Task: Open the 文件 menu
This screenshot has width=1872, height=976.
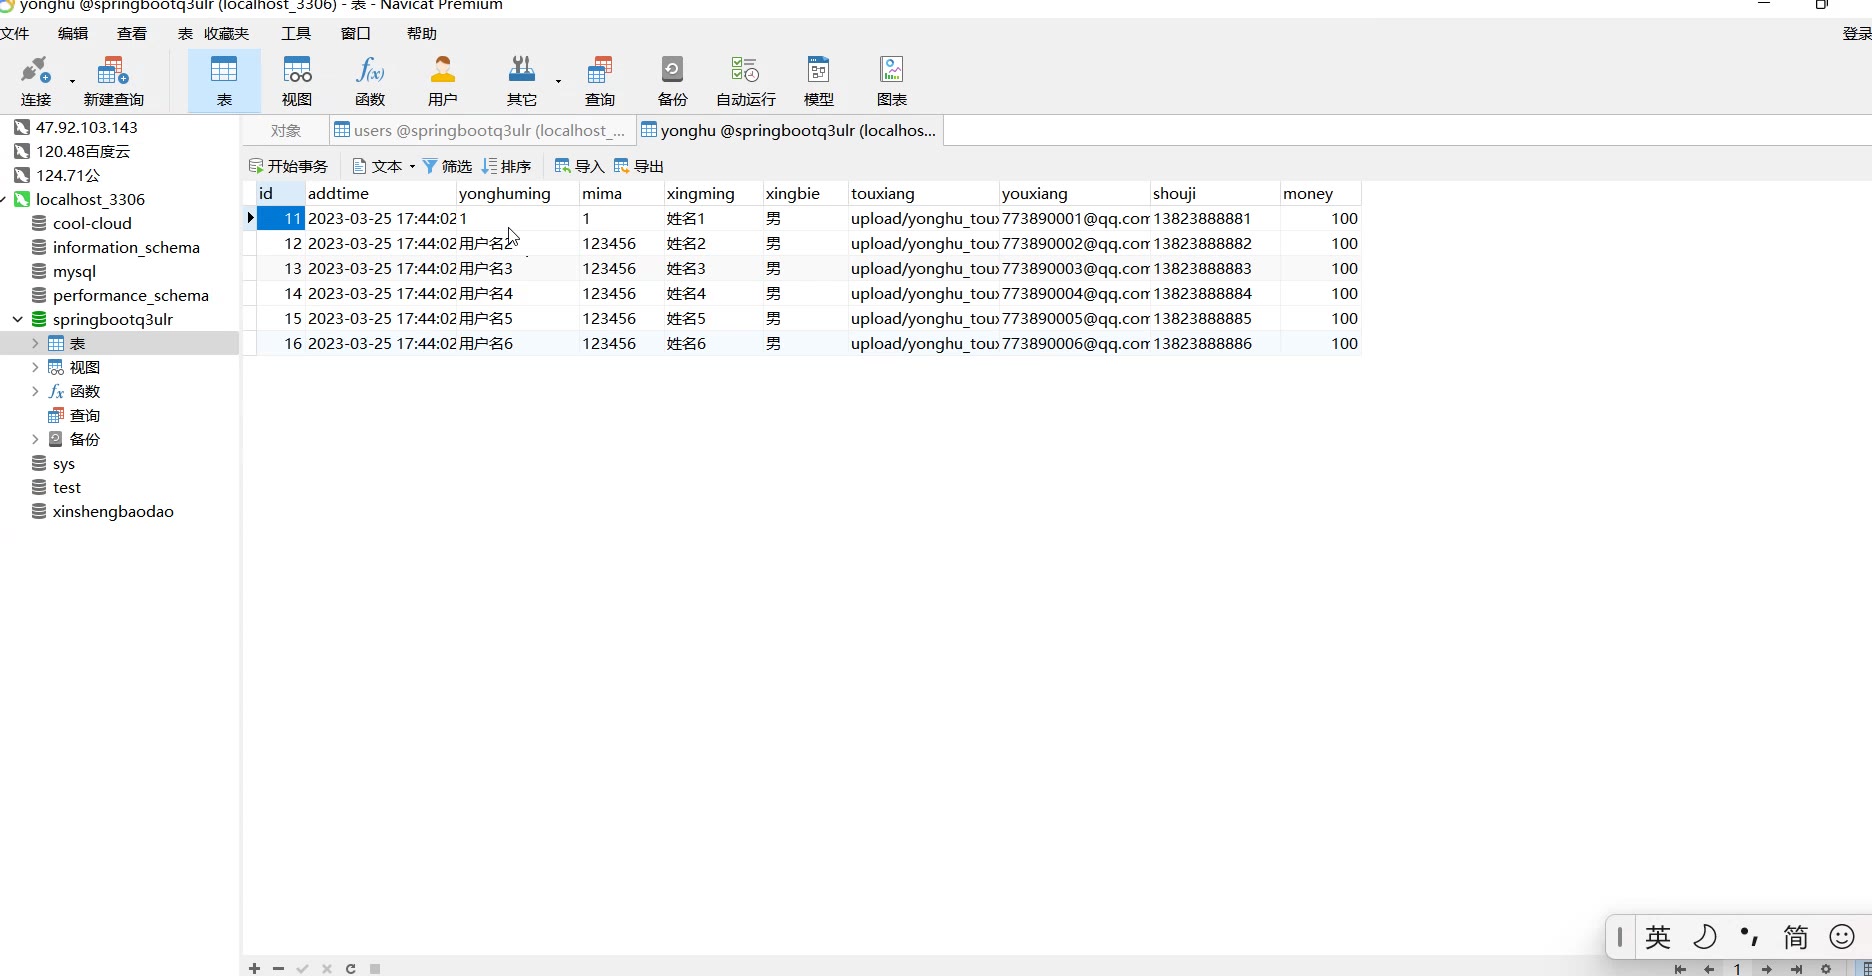Action: (x=14, y=33)
